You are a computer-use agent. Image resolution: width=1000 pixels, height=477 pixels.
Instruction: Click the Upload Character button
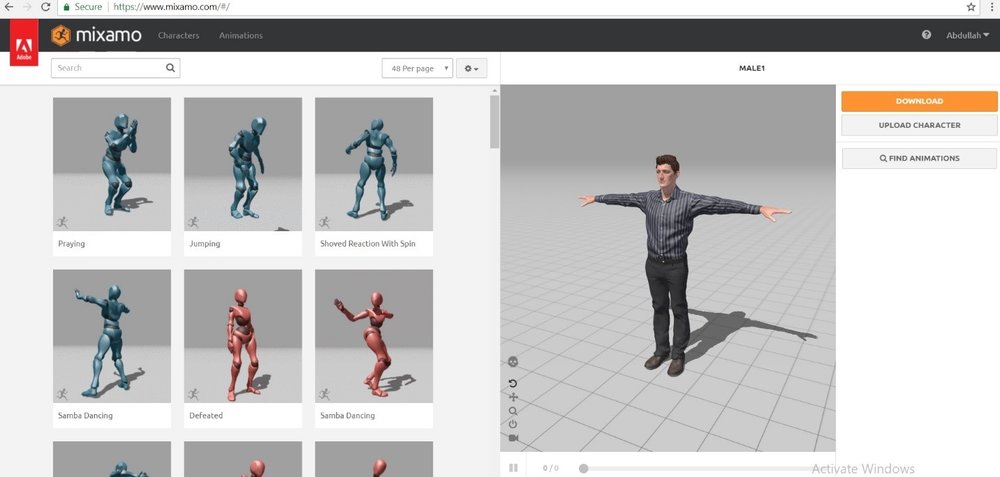pyautogui.click(x=919, y=125)
